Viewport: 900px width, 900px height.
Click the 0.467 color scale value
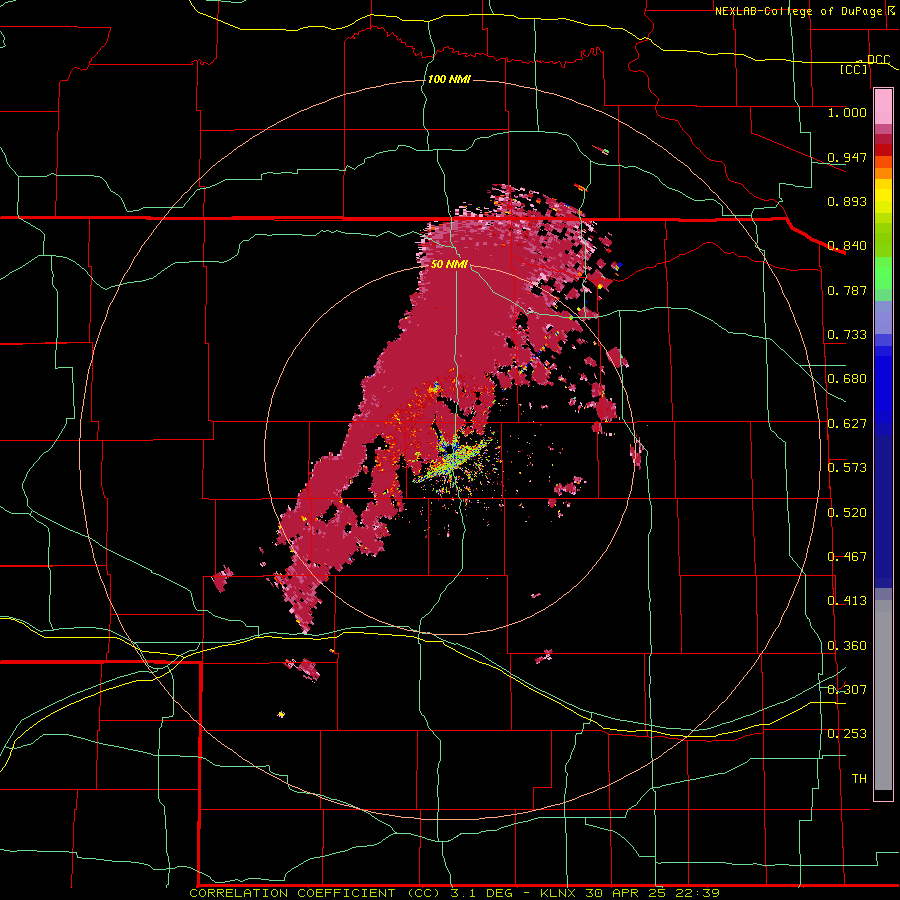click(x=847, y=557)
